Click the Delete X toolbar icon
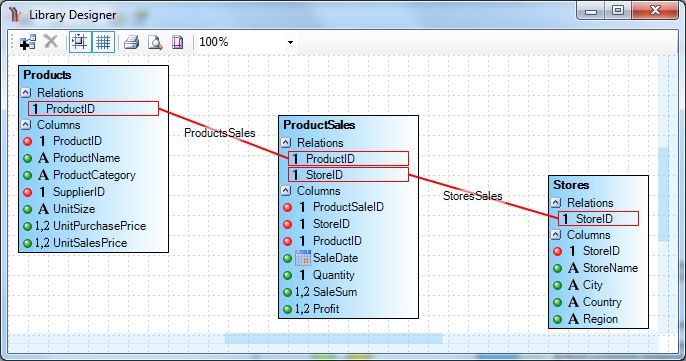 [51, 42]
